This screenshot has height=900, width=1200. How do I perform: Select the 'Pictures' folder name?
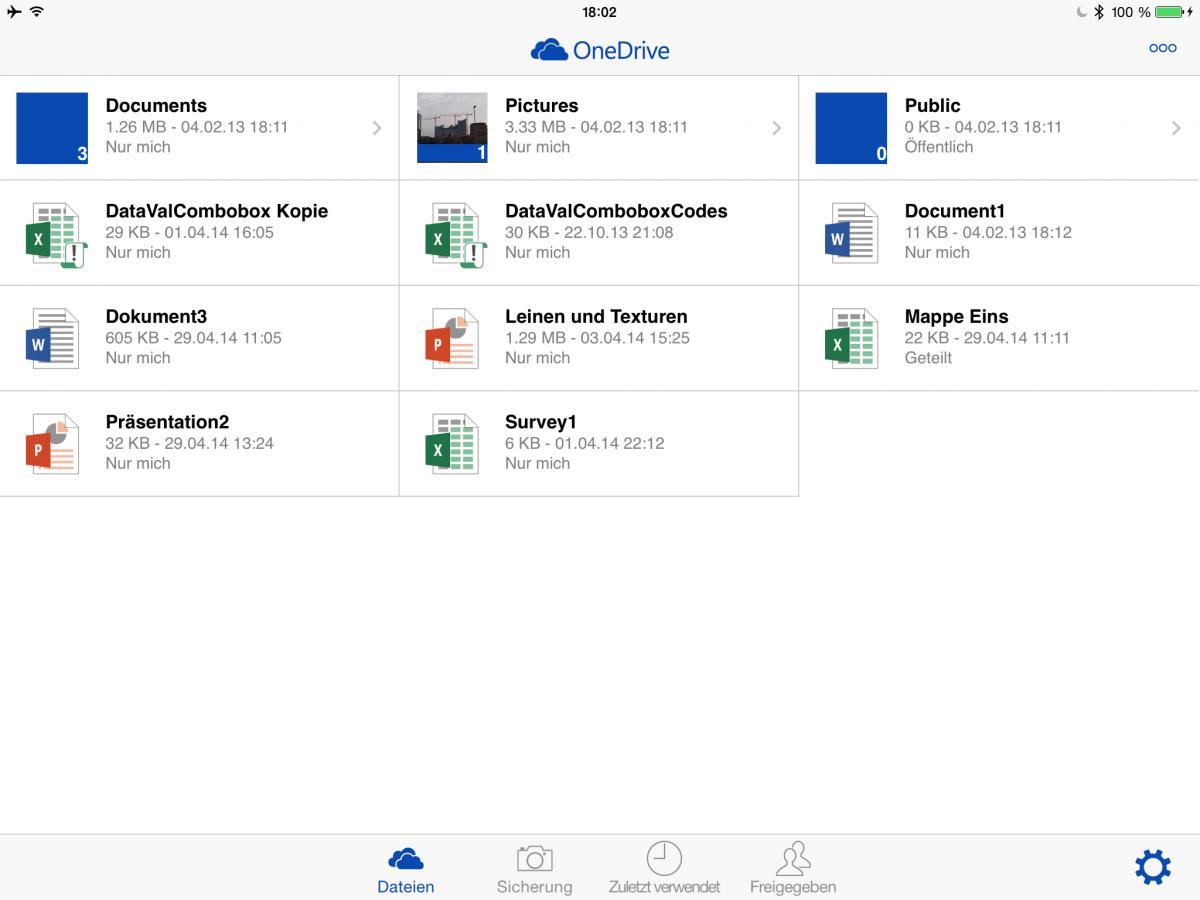[541, 105]
